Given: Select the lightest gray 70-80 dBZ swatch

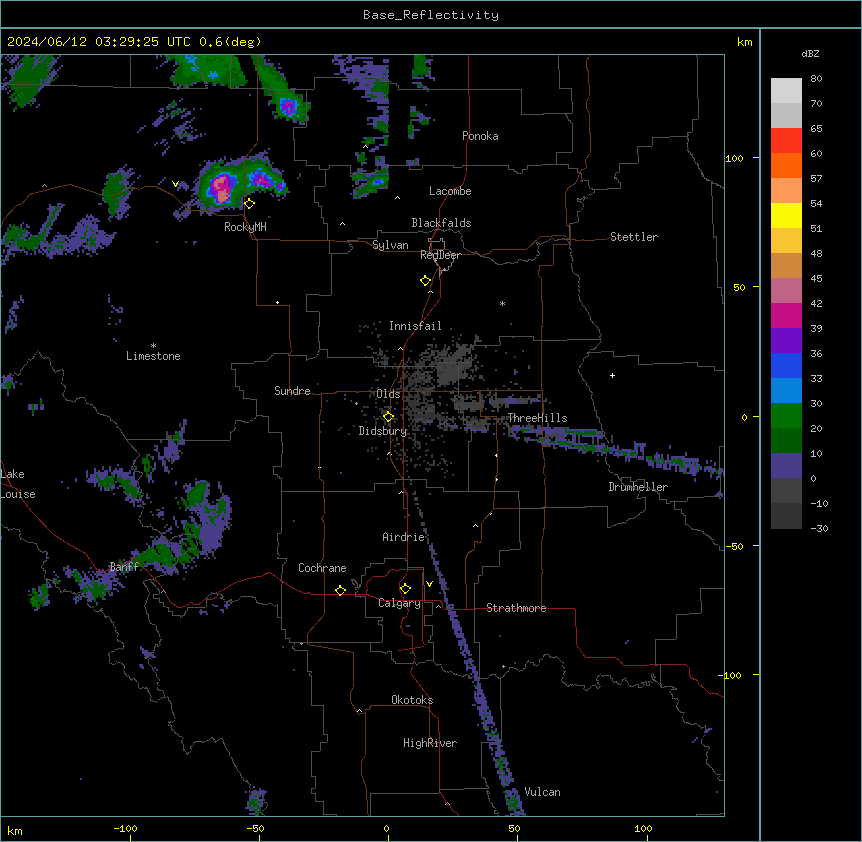Looking at the screenshot, I should [x=786, y=91].
